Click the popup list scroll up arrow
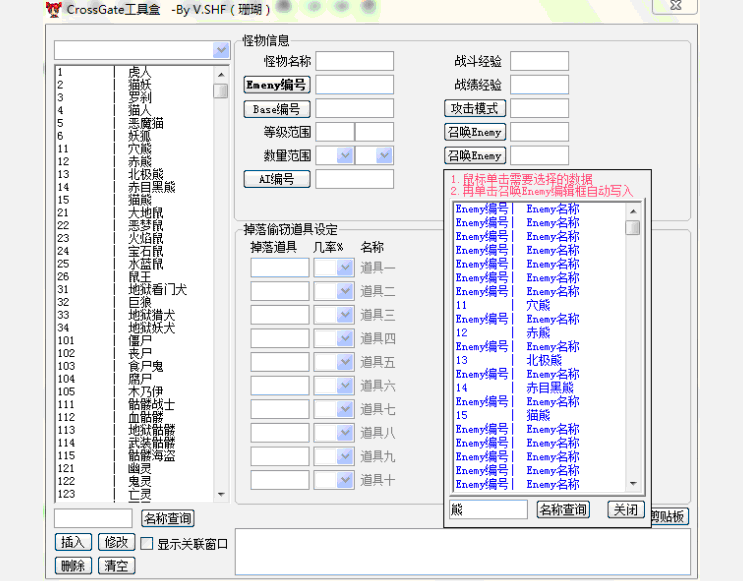The image size is (743, 581). point(633,211)
